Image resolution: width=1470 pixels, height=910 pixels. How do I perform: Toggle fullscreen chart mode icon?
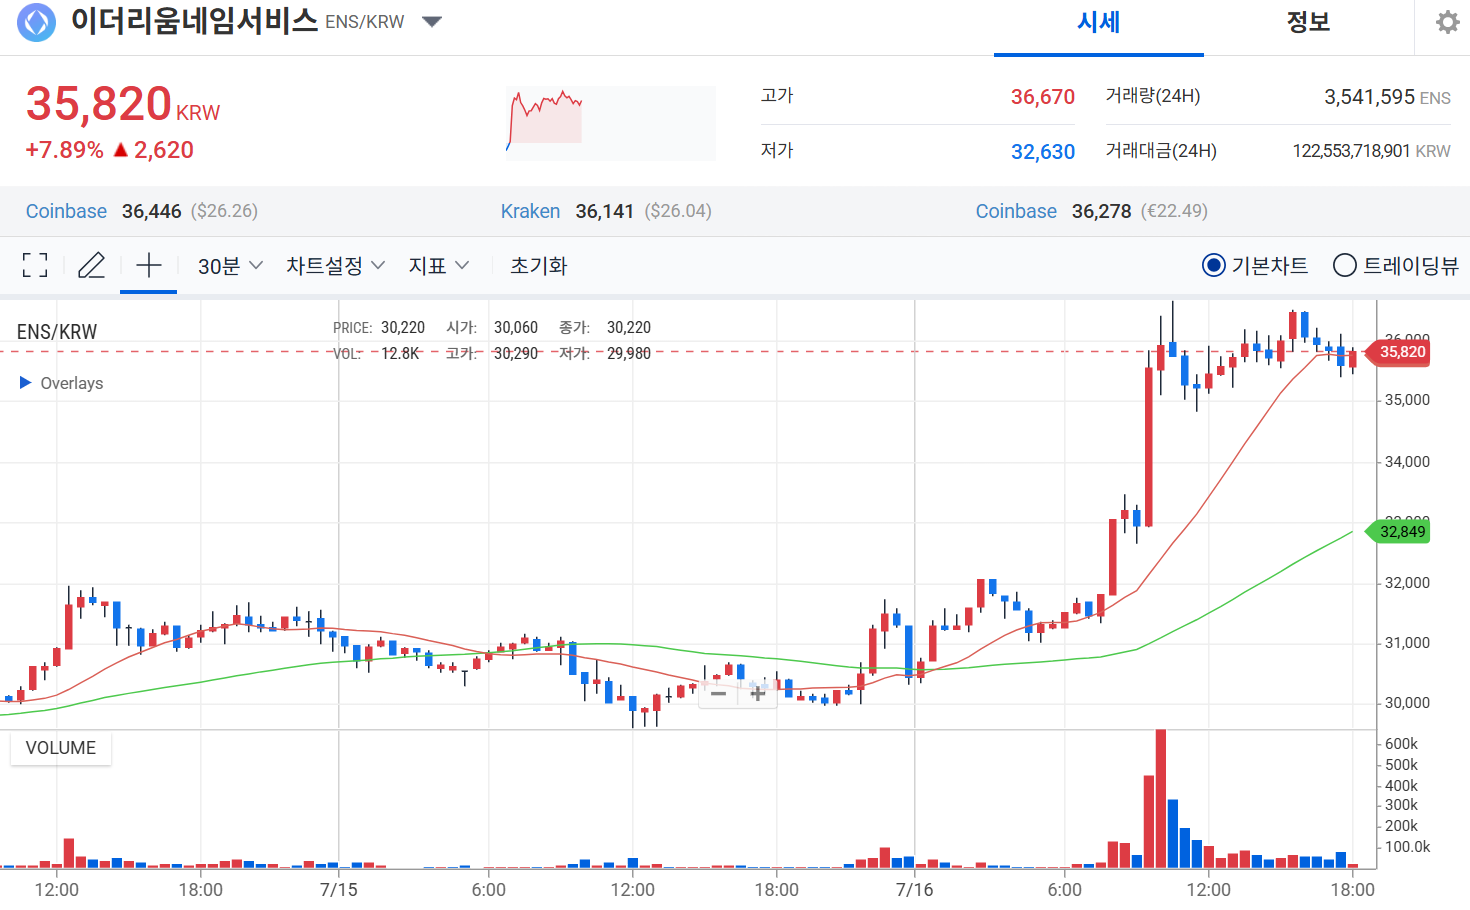[35, 265]
